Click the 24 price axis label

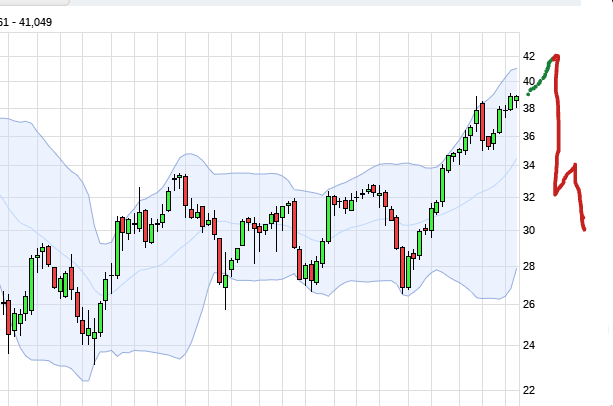[528, 346]
